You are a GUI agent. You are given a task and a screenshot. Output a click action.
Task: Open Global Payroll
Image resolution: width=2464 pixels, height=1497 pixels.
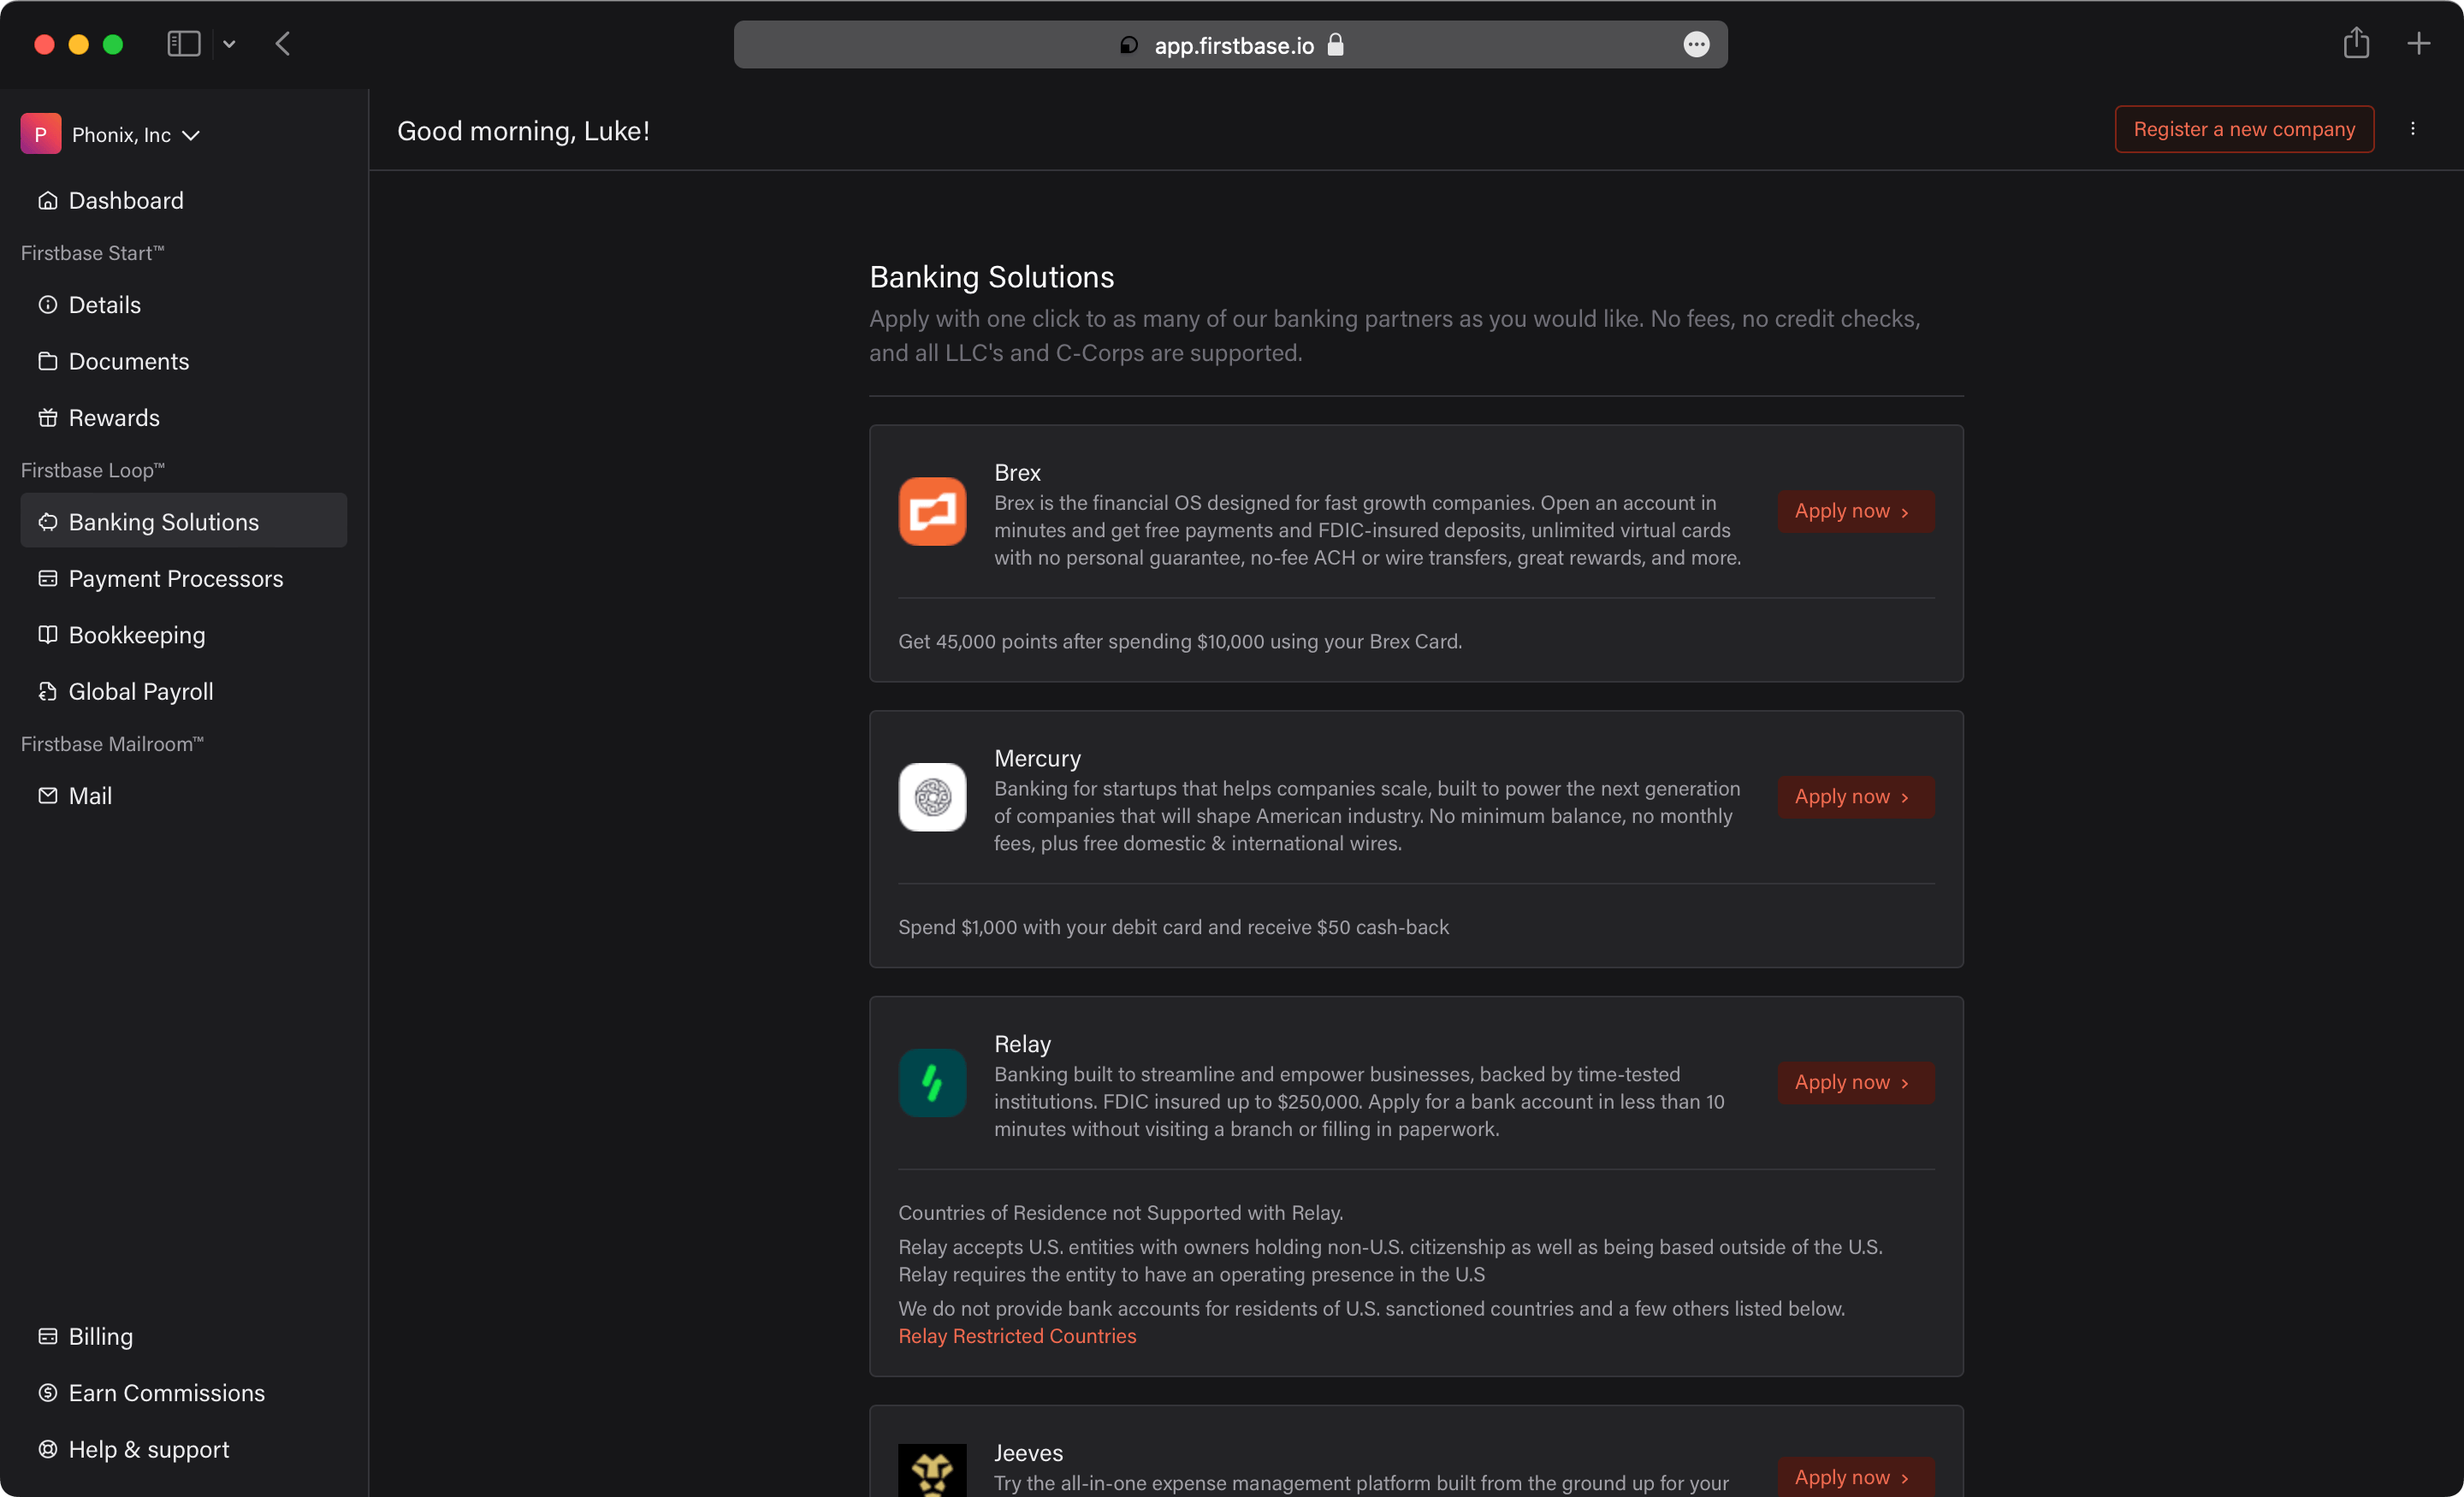coord(183,691)
